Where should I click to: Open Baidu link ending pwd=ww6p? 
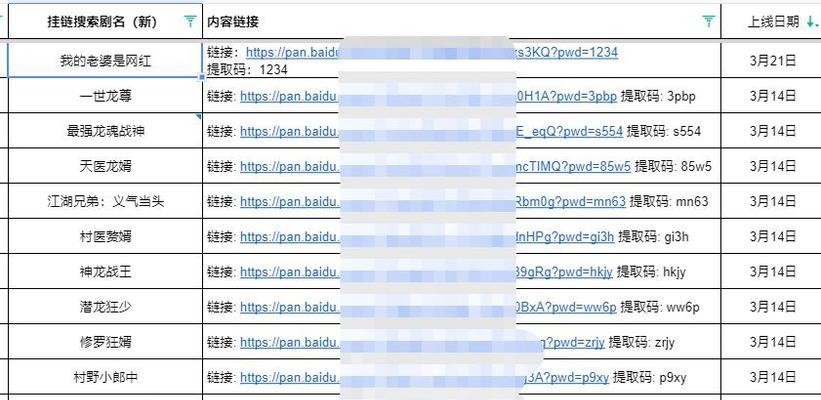pyautogui.click(x=428, y=307)
